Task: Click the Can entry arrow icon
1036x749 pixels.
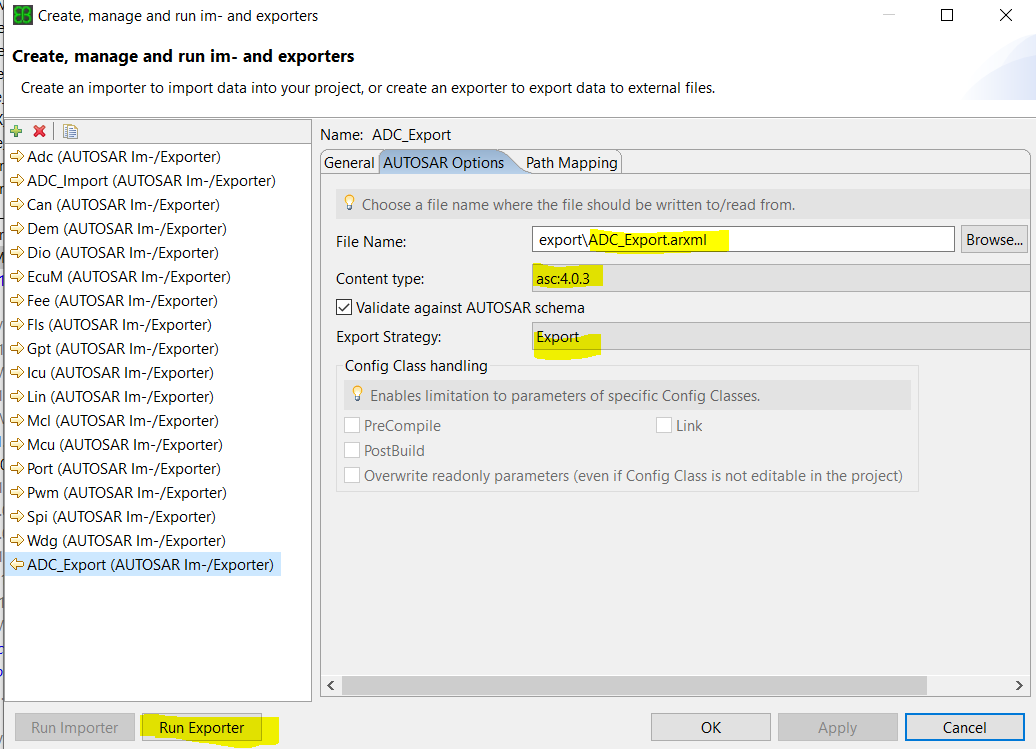Action: pyautogui.click(x=17, y=205)
